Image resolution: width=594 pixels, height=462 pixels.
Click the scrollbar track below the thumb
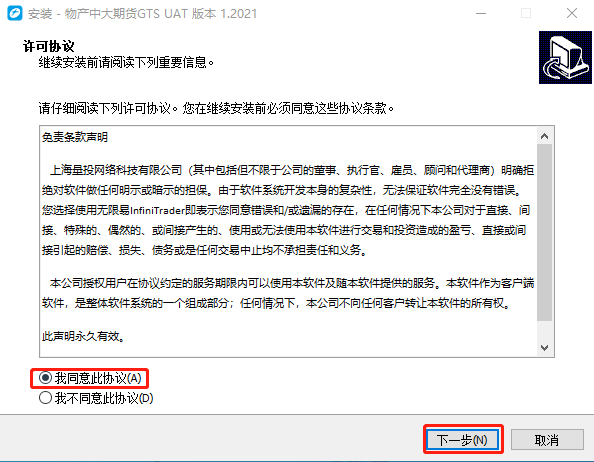(x=545, y=330)
